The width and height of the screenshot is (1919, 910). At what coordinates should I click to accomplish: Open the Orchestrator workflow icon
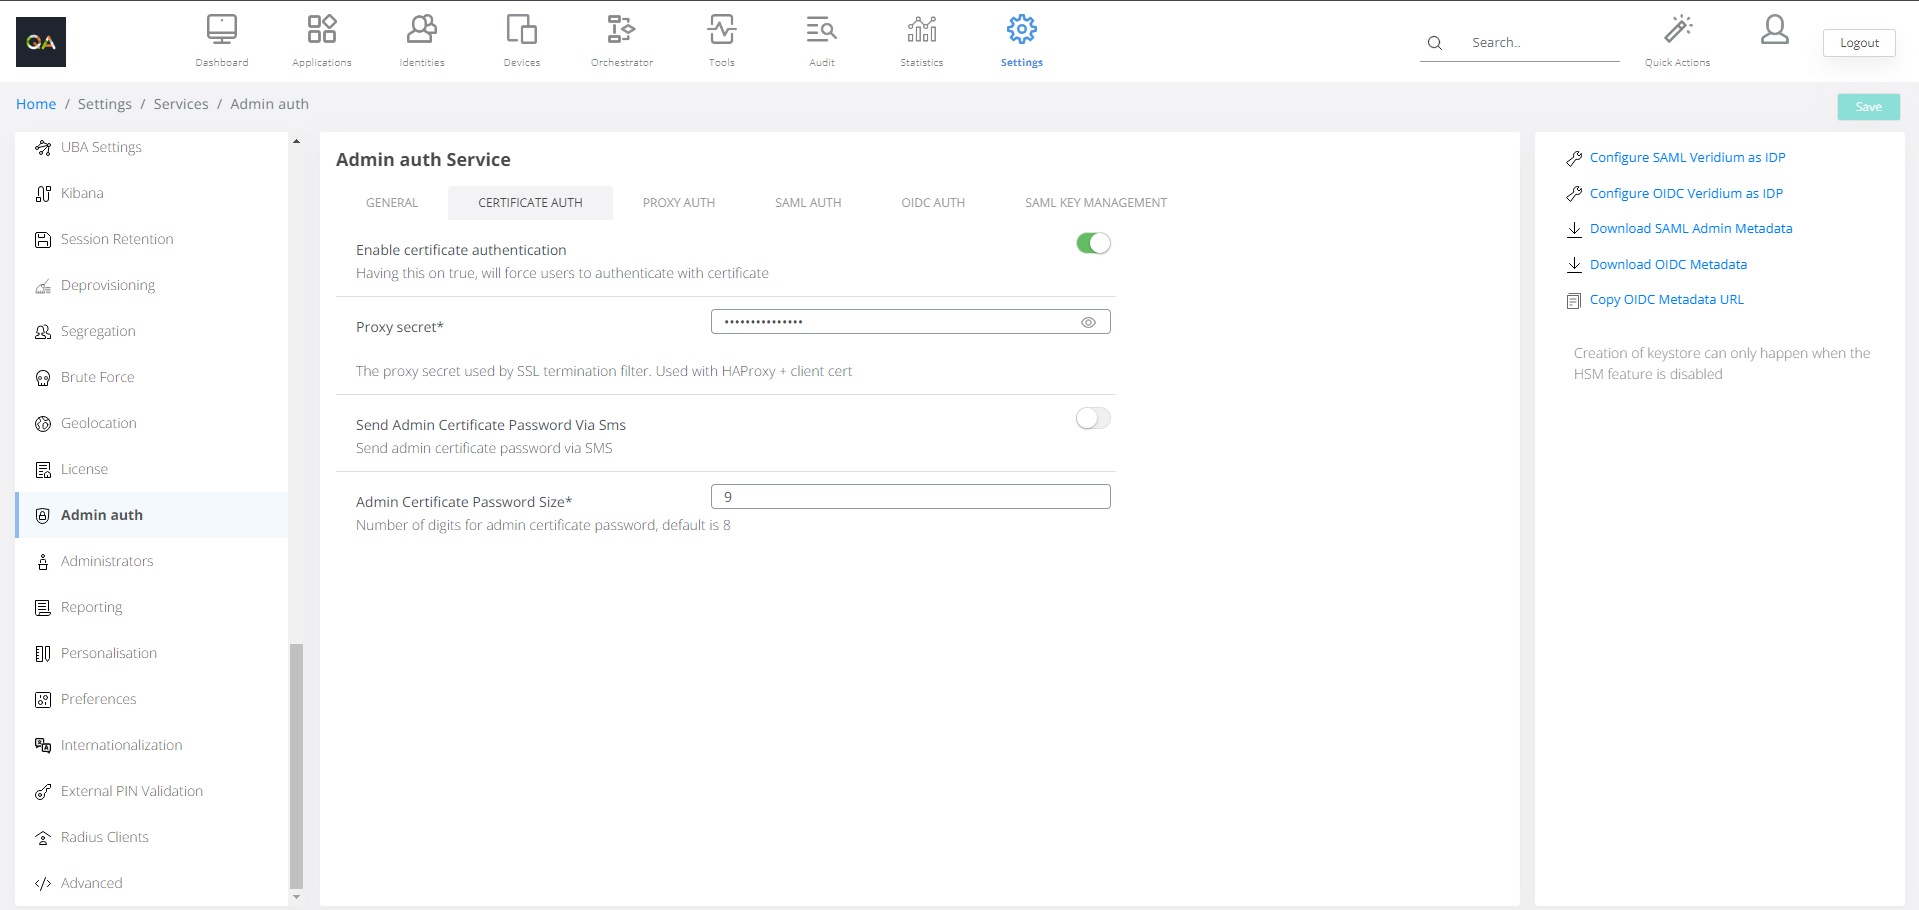coord(621,30)
